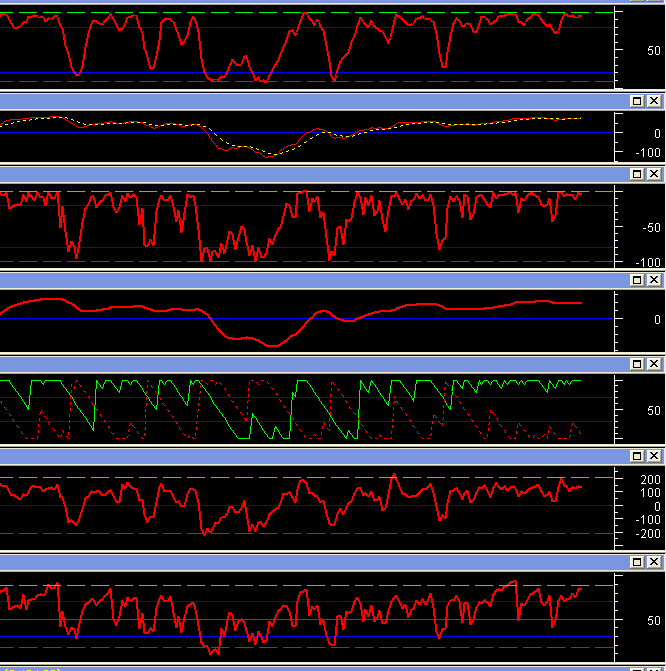The width and height of the screenshot is (666, 671).
Task: Close the panel with the -50 axis label
Action: [x=654, y=174]
